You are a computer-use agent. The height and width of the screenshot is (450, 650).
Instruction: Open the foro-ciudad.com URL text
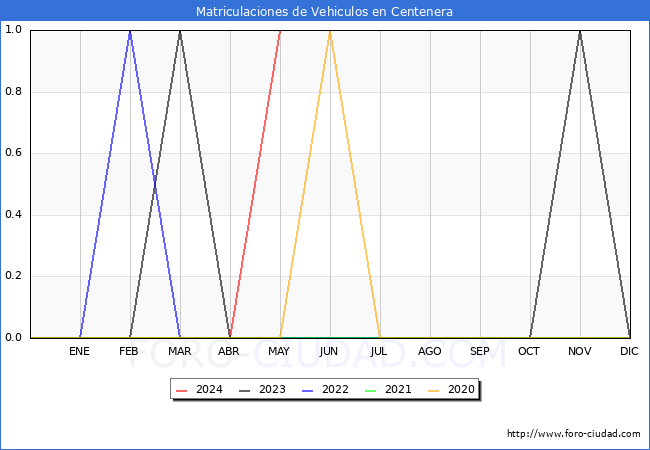[574, 434]
